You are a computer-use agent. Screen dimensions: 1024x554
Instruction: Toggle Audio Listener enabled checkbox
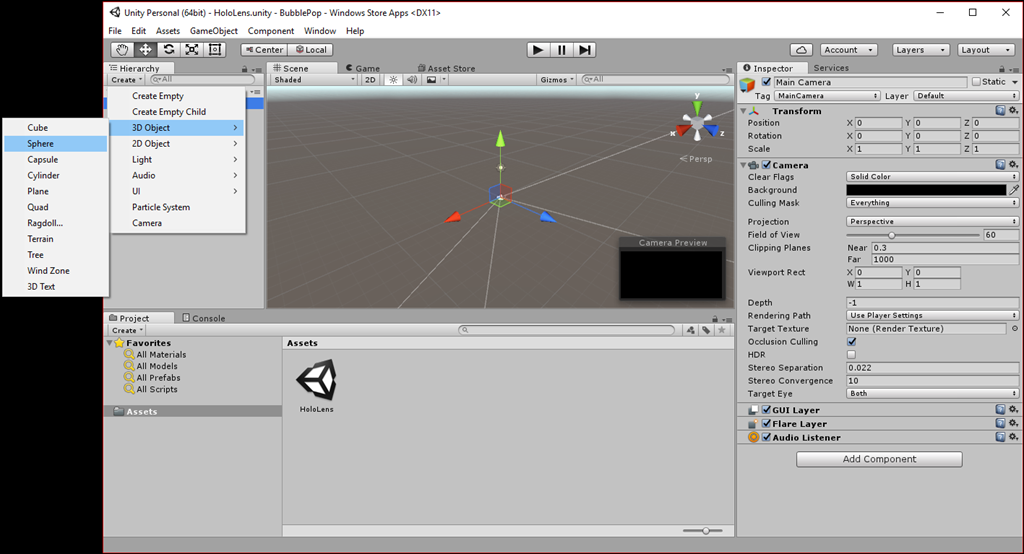tap(766, 437)
